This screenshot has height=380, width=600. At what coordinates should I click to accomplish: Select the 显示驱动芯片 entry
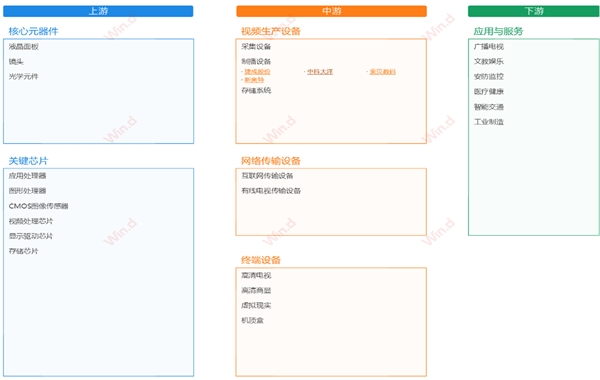pyautogui.click(x=31, y=236)
